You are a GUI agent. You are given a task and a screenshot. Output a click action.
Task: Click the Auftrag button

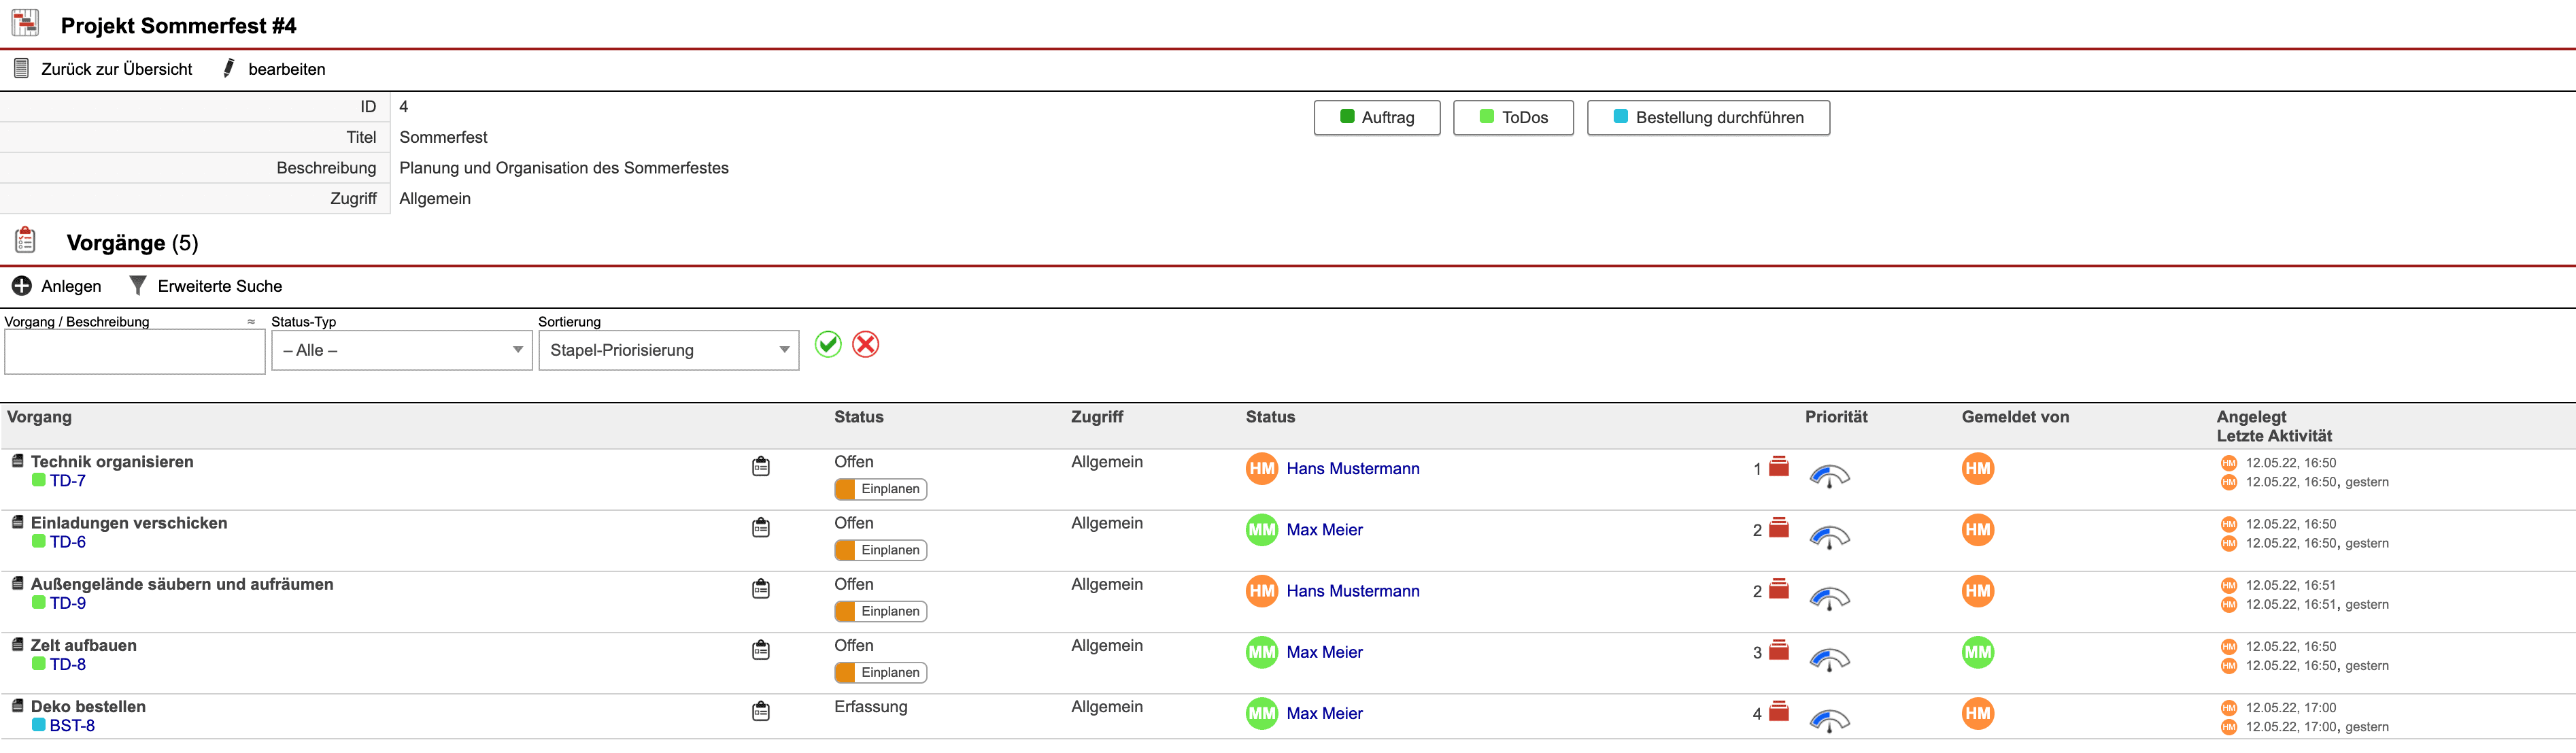pyautogui.click(x=1376, y=117)
